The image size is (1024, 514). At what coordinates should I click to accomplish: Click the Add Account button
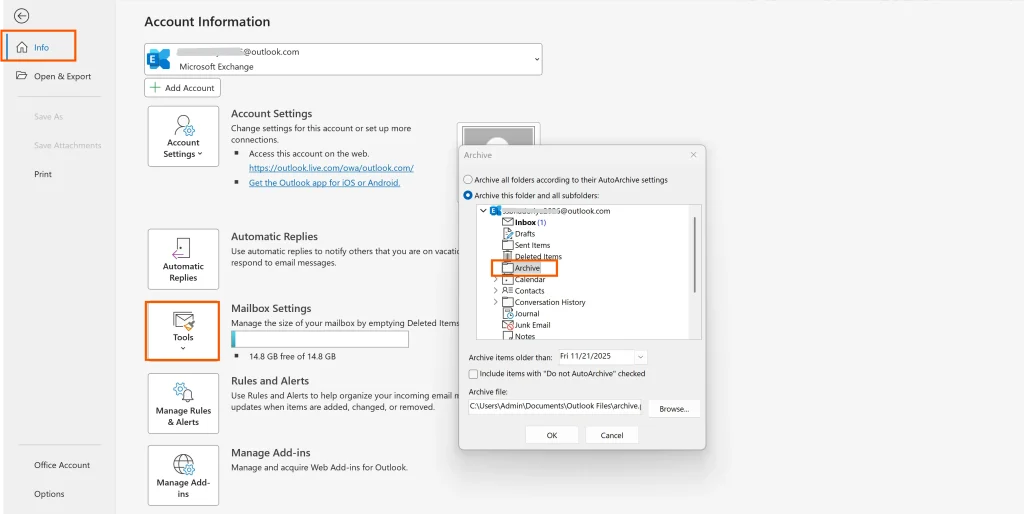(183, 88)
